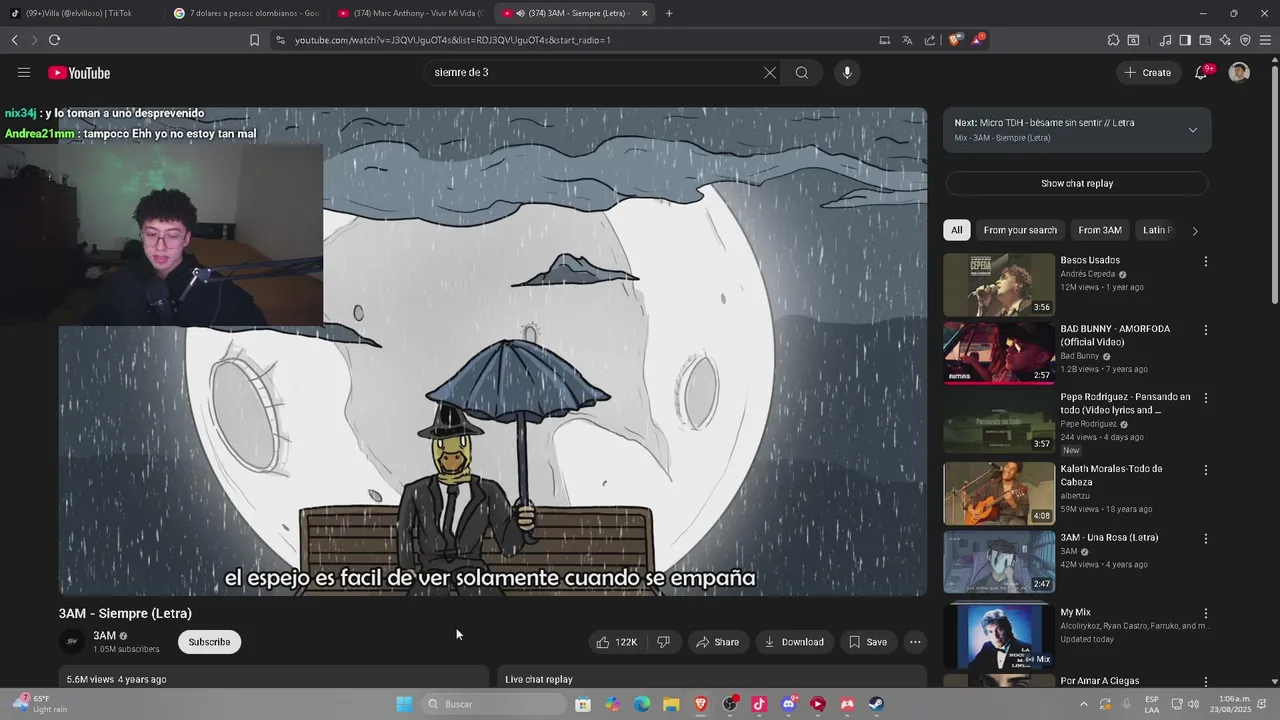Screen dimensions: 1280x720
Task: Click the Create button
Action: pyautogui.click(x=1147, y=73)
